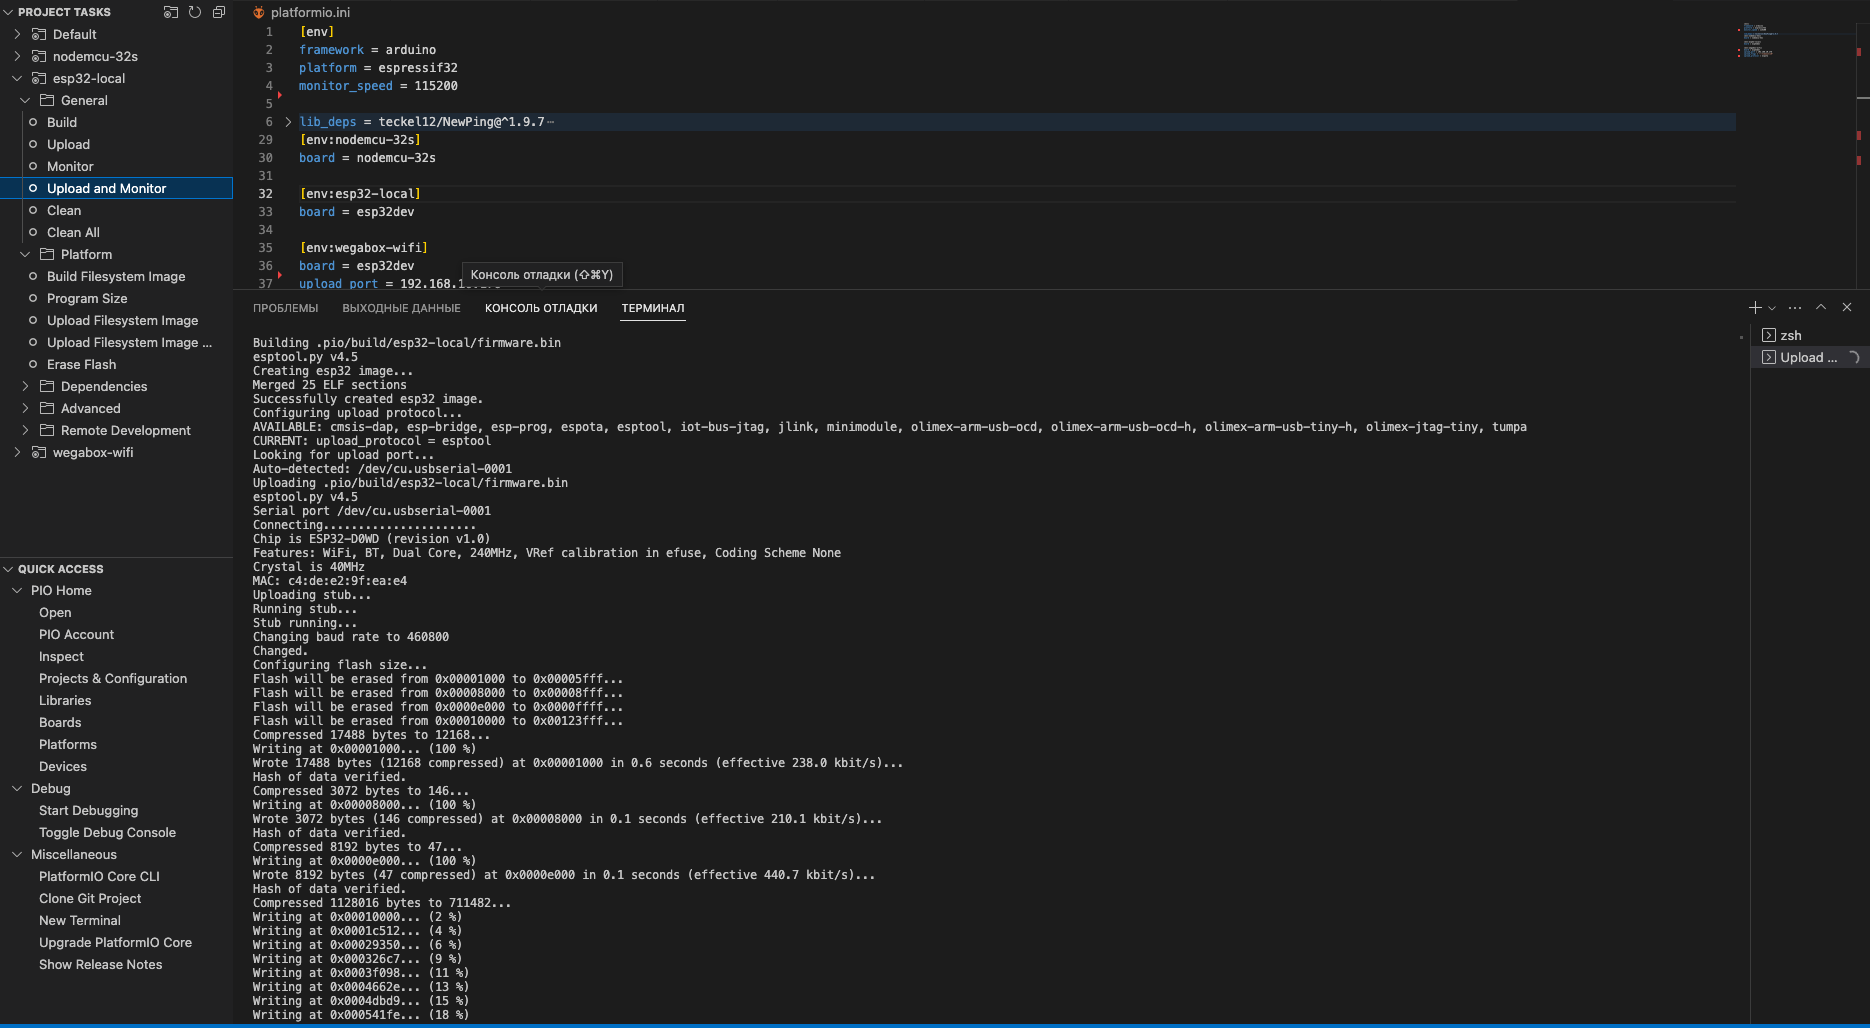Expand the Dependencies task folder

pyautogui.click(x=25, y=386)
